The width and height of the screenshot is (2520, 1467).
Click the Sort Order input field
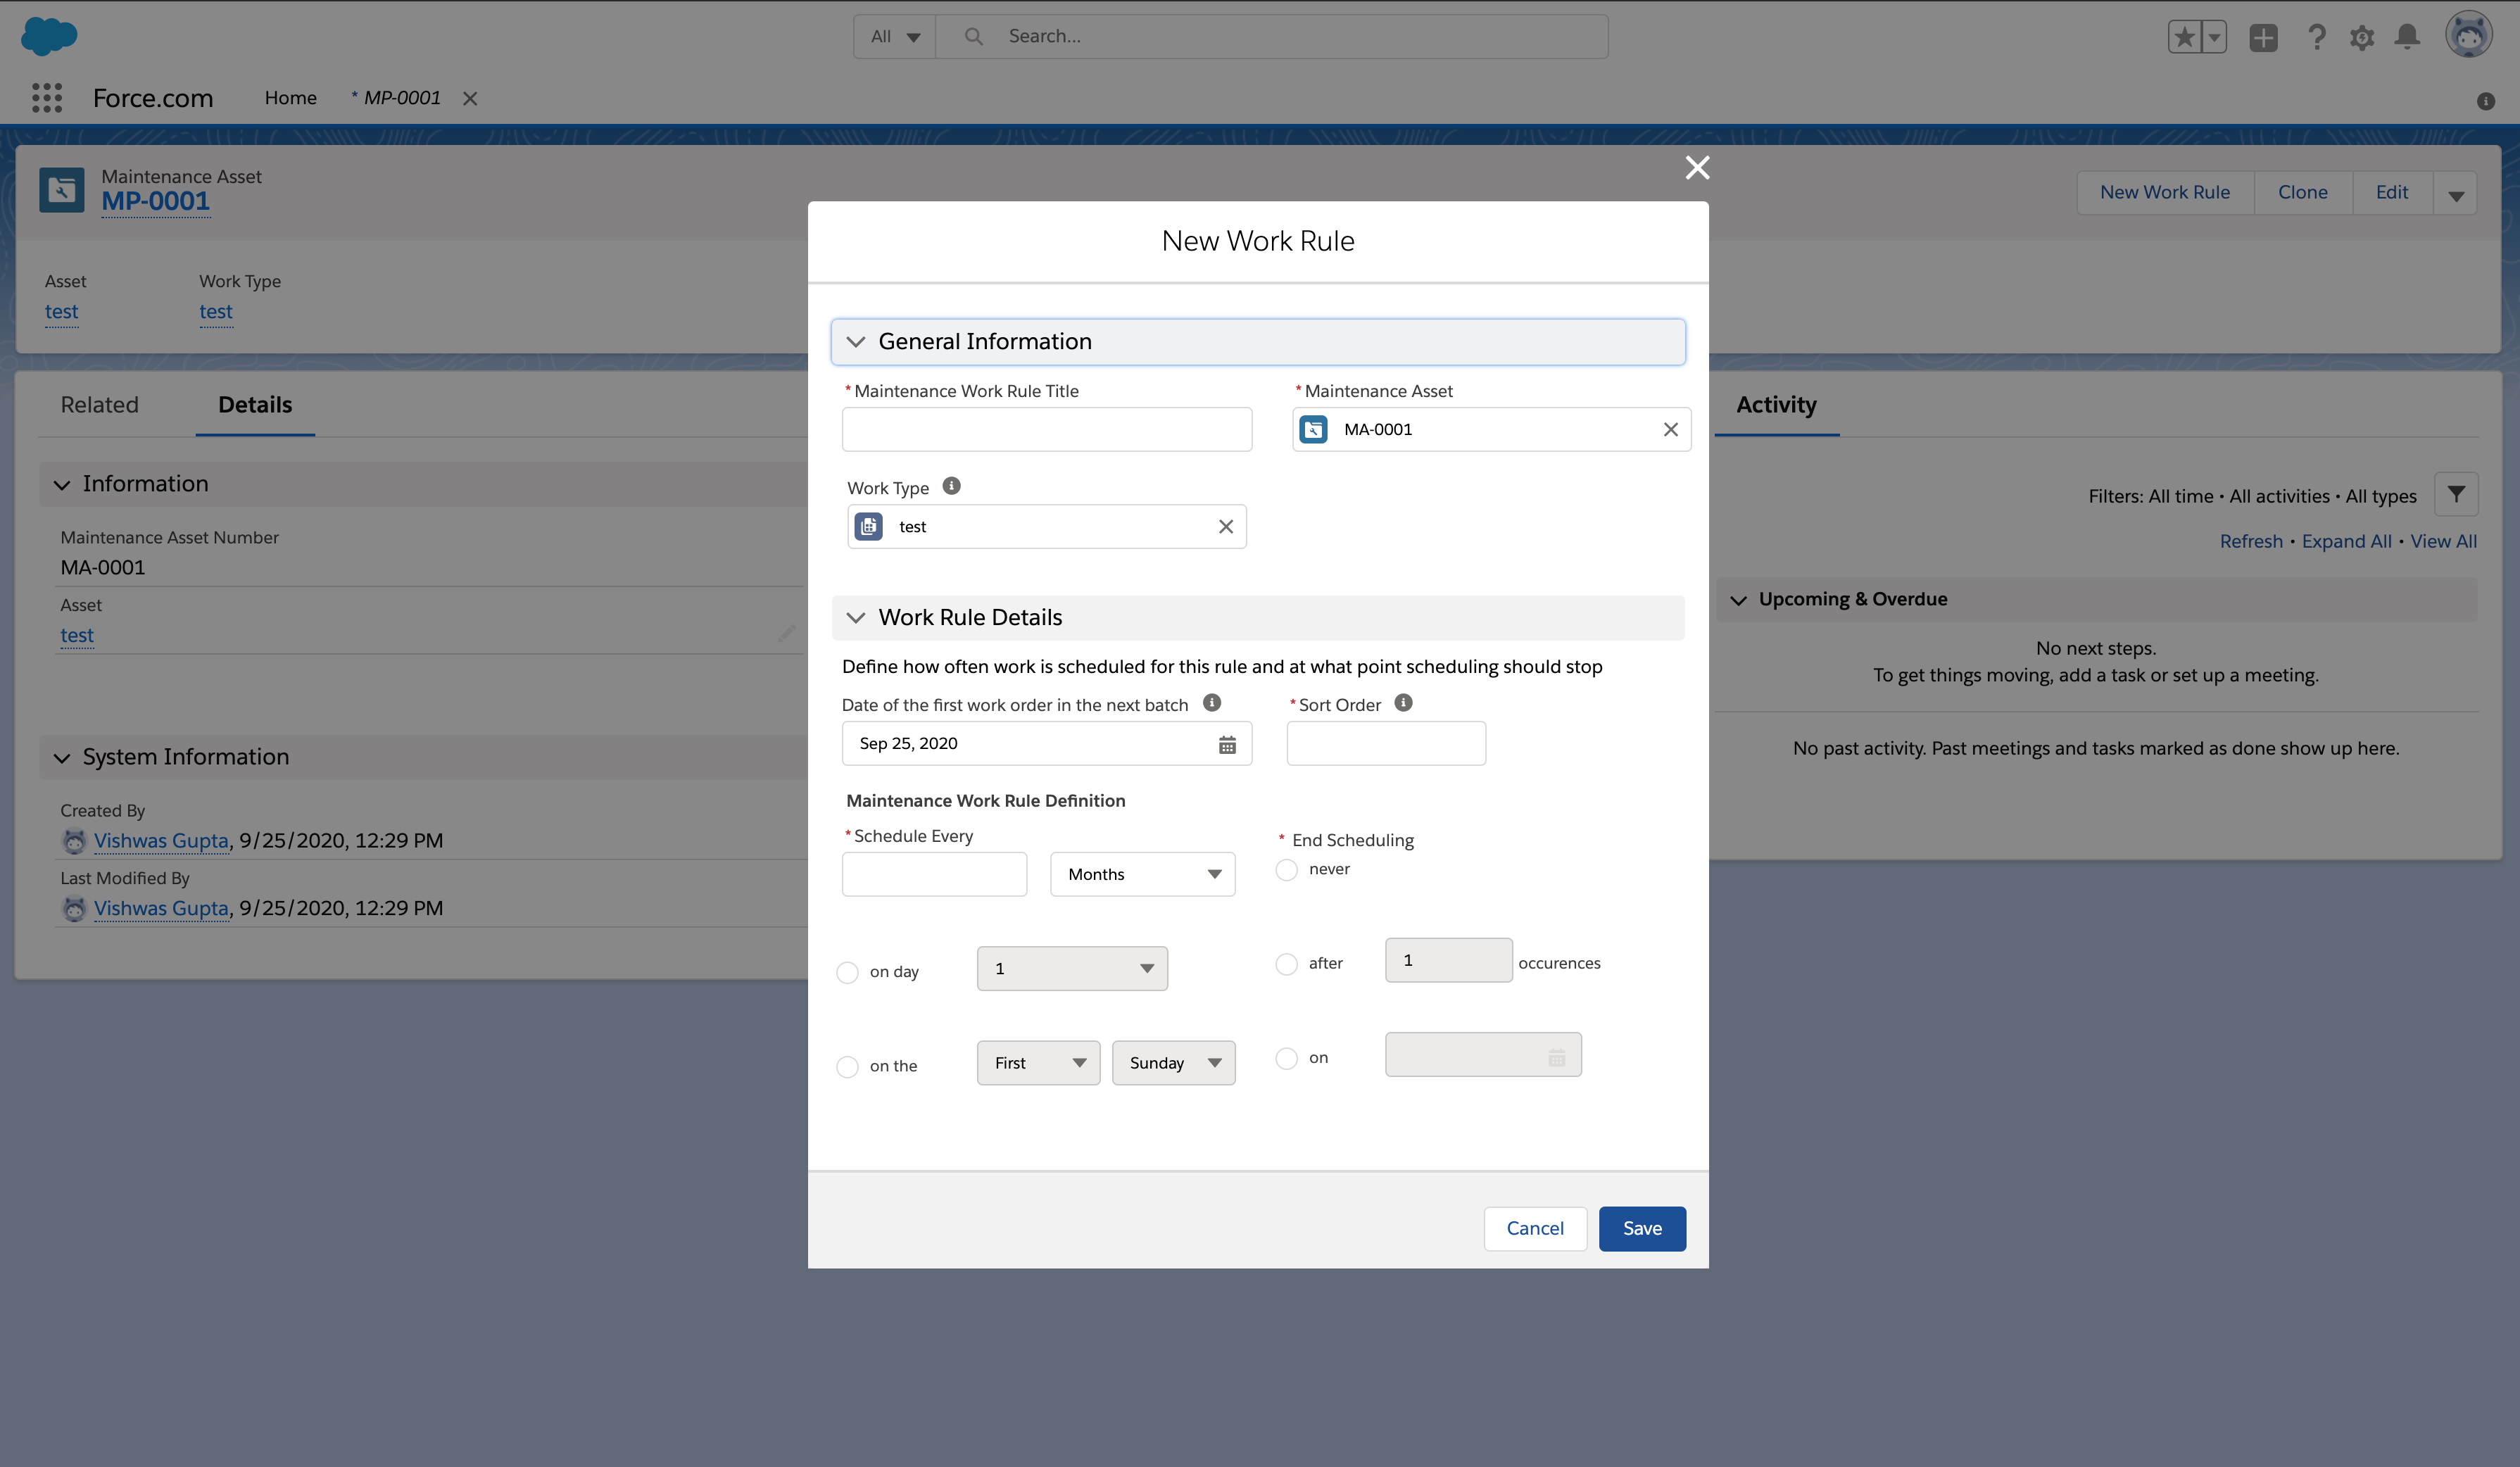coord(1385,743)
